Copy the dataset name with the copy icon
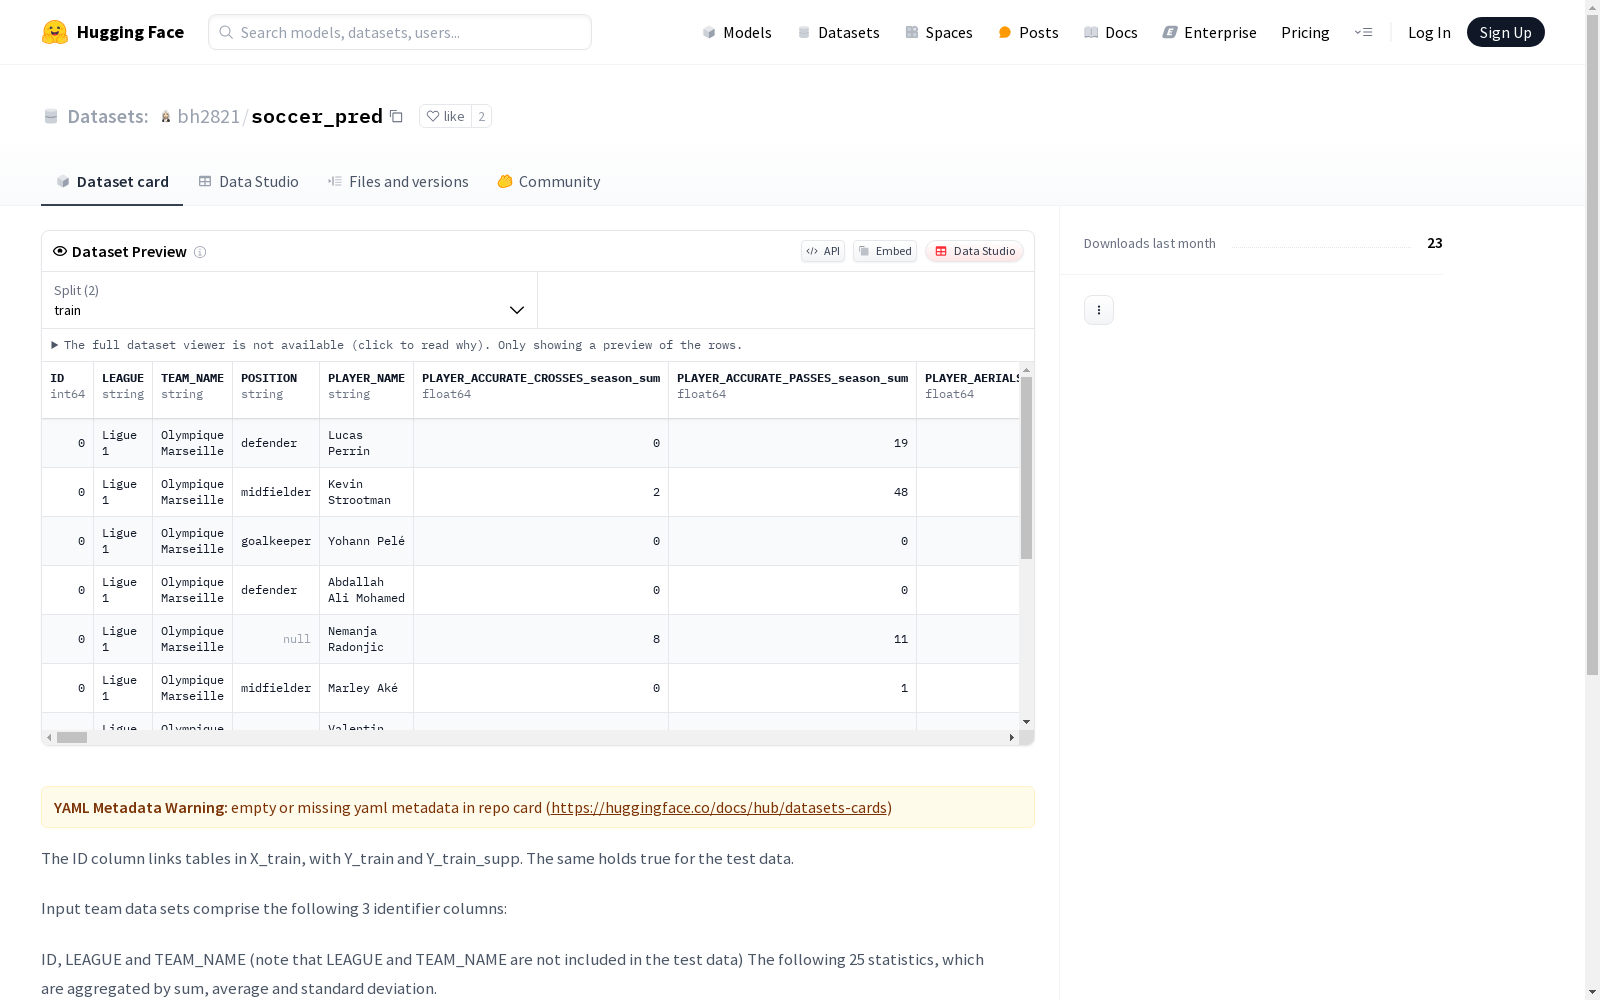 tap(396, 116)
